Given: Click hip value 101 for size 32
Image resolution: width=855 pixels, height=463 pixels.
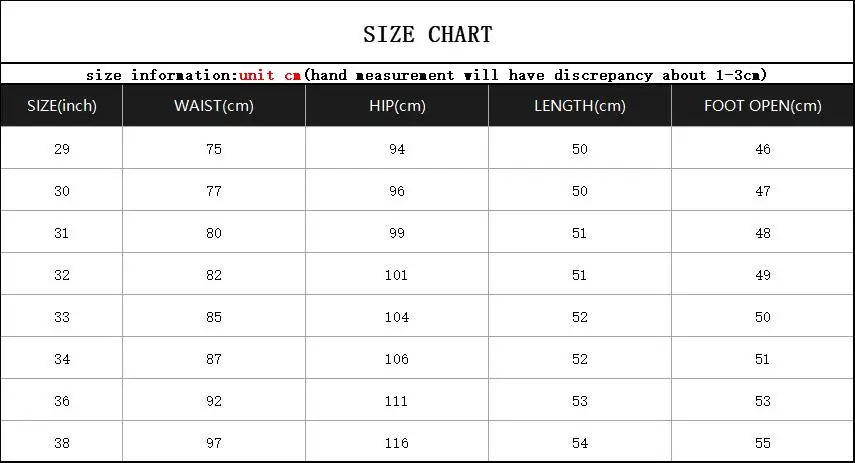Looking at the screenshot, I should point(396,275).
